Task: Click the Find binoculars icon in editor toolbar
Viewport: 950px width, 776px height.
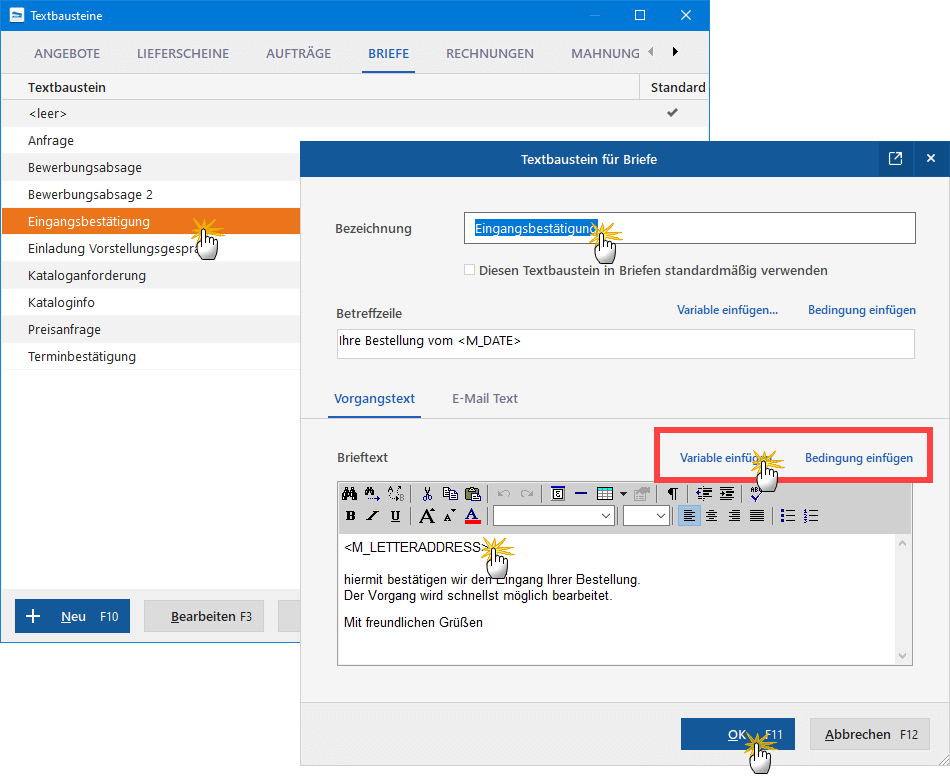Action: [349, 493]
